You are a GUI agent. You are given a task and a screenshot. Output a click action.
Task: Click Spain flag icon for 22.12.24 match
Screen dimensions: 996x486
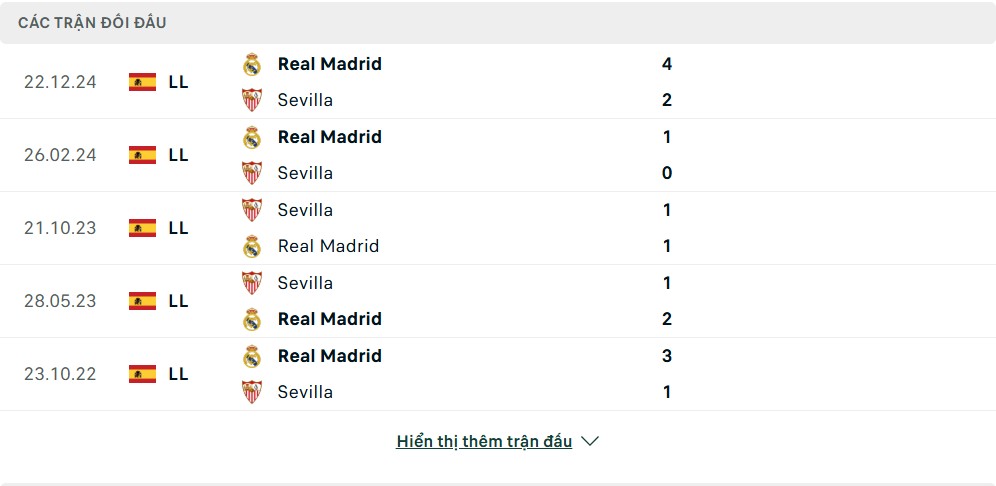[142, 82]
